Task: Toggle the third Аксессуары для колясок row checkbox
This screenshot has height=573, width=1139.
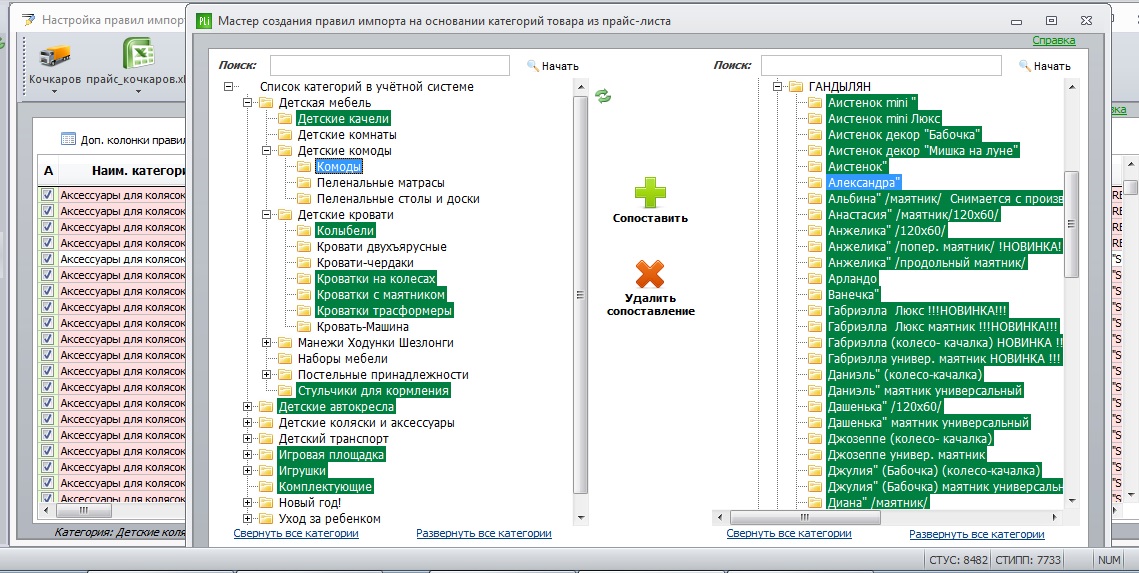Action: tap(47, 227)
